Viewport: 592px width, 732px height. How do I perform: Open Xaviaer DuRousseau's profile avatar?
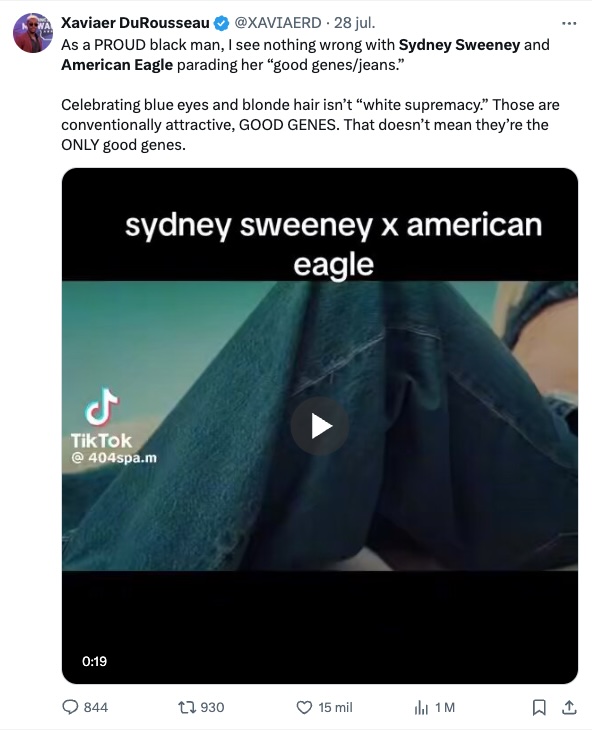[x=33, y=33]
